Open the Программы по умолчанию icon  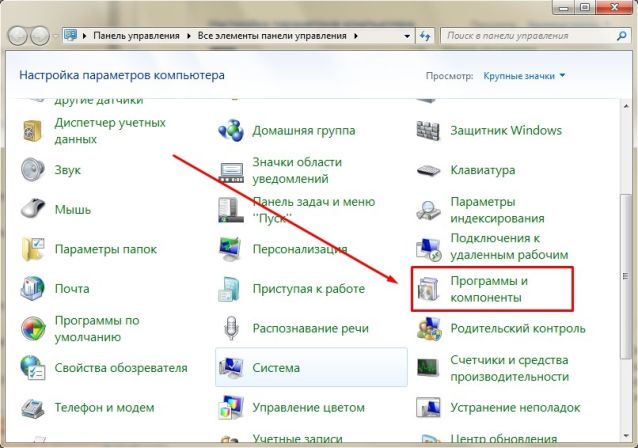(x=33, y=328)
